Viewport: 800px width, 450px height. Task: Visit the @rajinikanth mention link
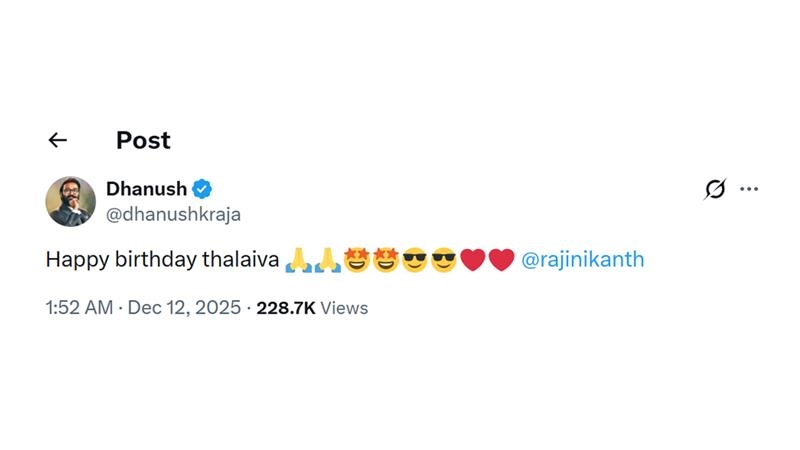[x=583, y=260]
